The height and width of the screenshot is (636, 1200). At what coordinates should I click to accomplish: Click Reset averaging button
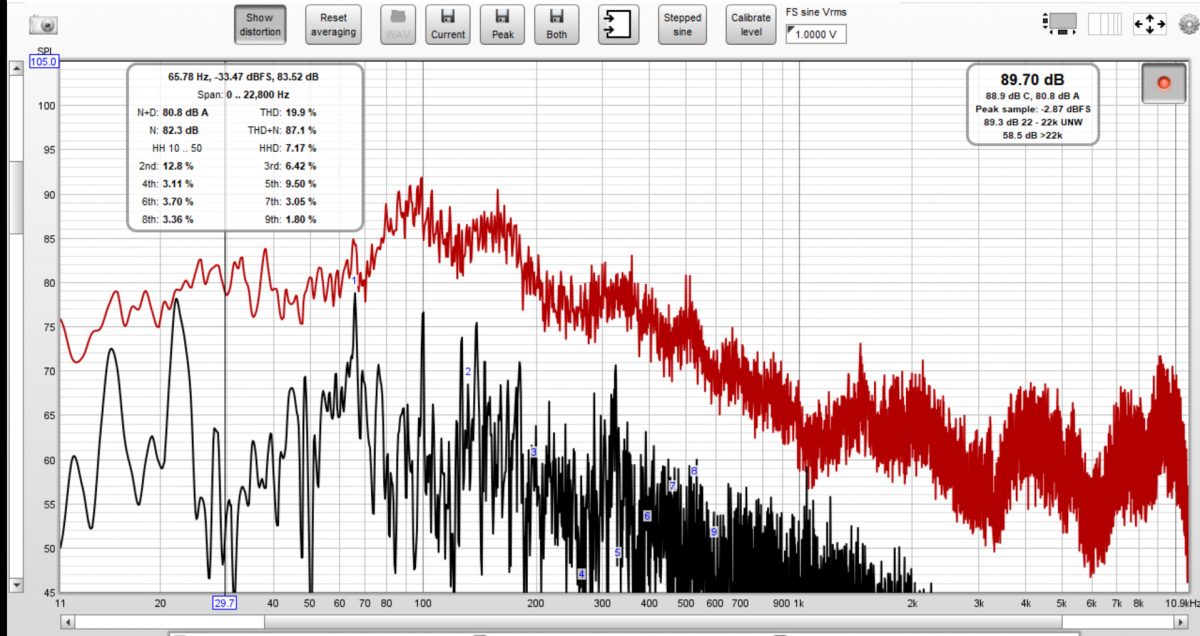333,25
